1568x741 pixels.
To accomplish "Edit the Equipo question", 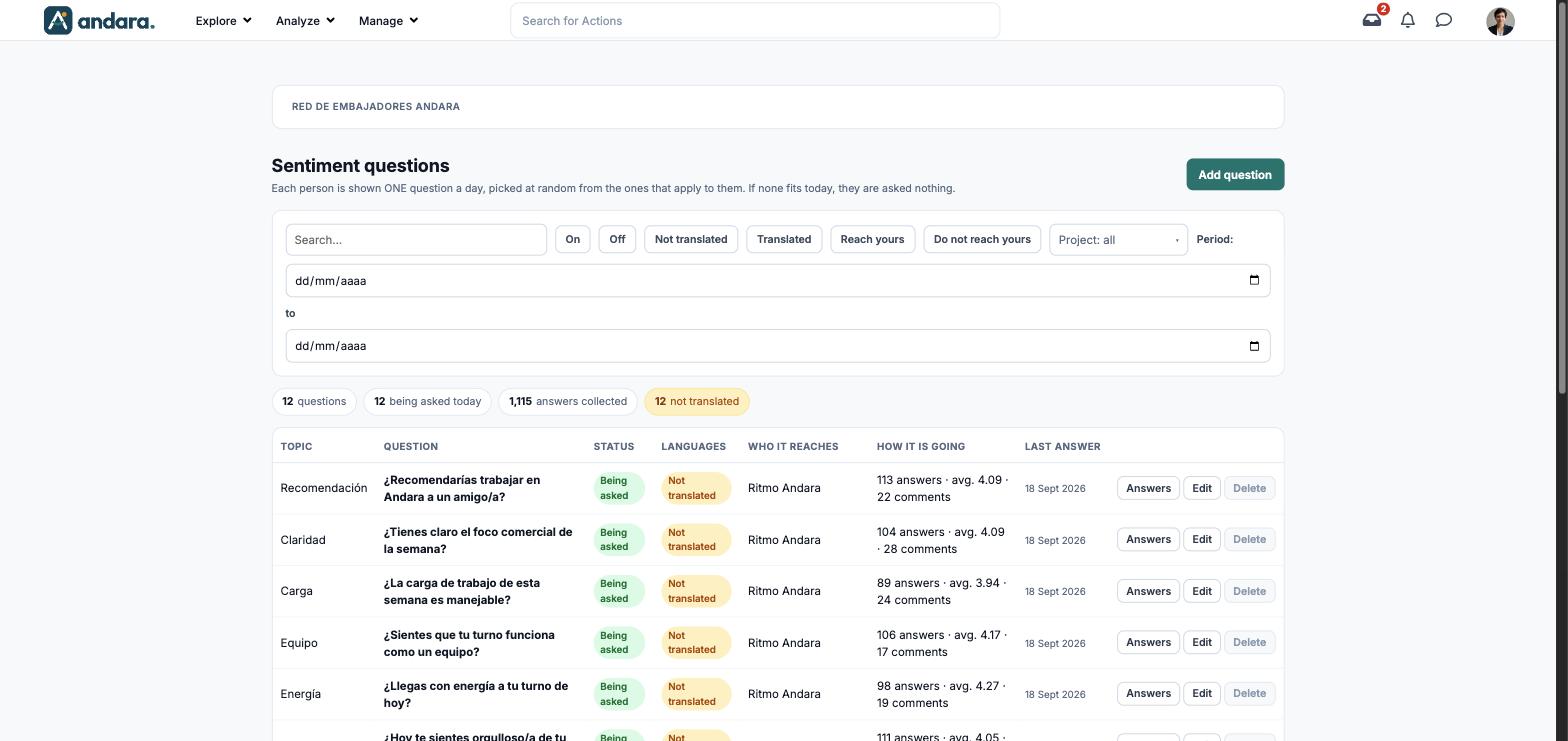I will [x=1202, y=642].
